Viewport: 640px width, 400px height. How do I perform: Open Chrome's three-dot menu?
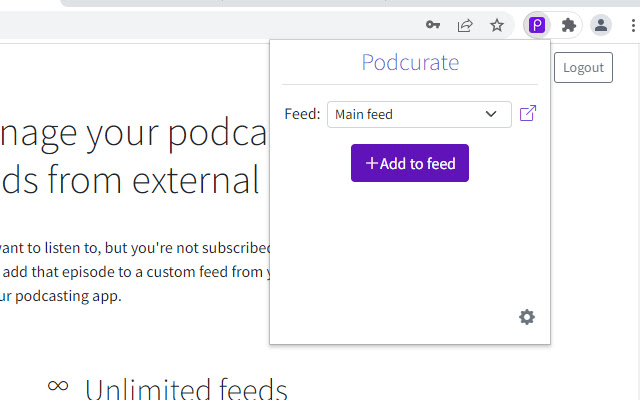pos(634,25)
